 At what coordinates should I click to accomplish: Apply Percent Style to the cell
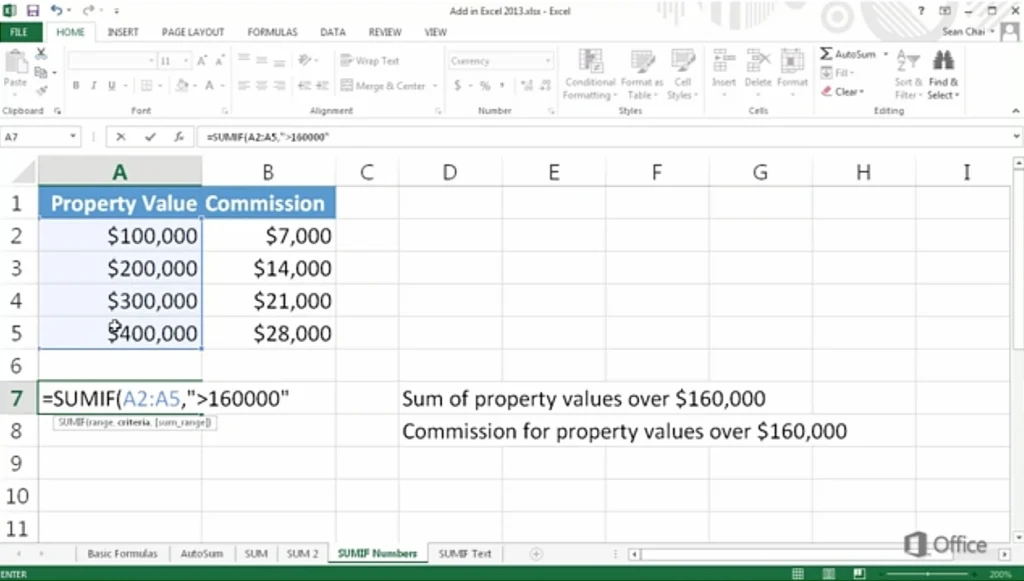tap(485, 86)
